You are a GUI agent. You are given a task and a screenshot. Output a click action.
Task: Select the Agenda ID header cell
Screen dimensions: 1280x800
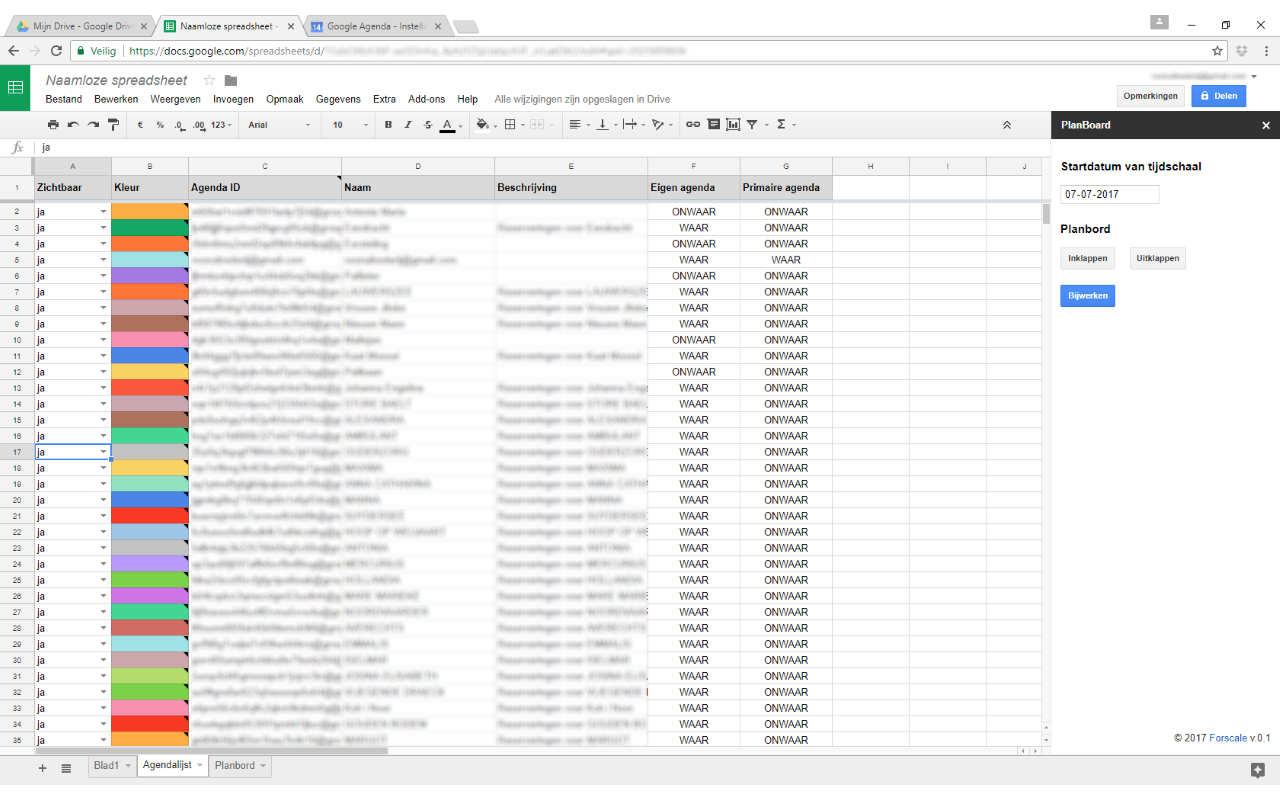pos(265,187)
